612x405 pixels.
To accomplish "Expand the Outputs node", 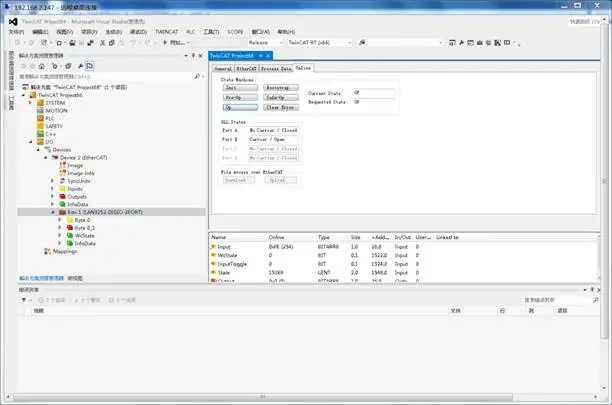I will pyautogui.click(x=53, y=196).
